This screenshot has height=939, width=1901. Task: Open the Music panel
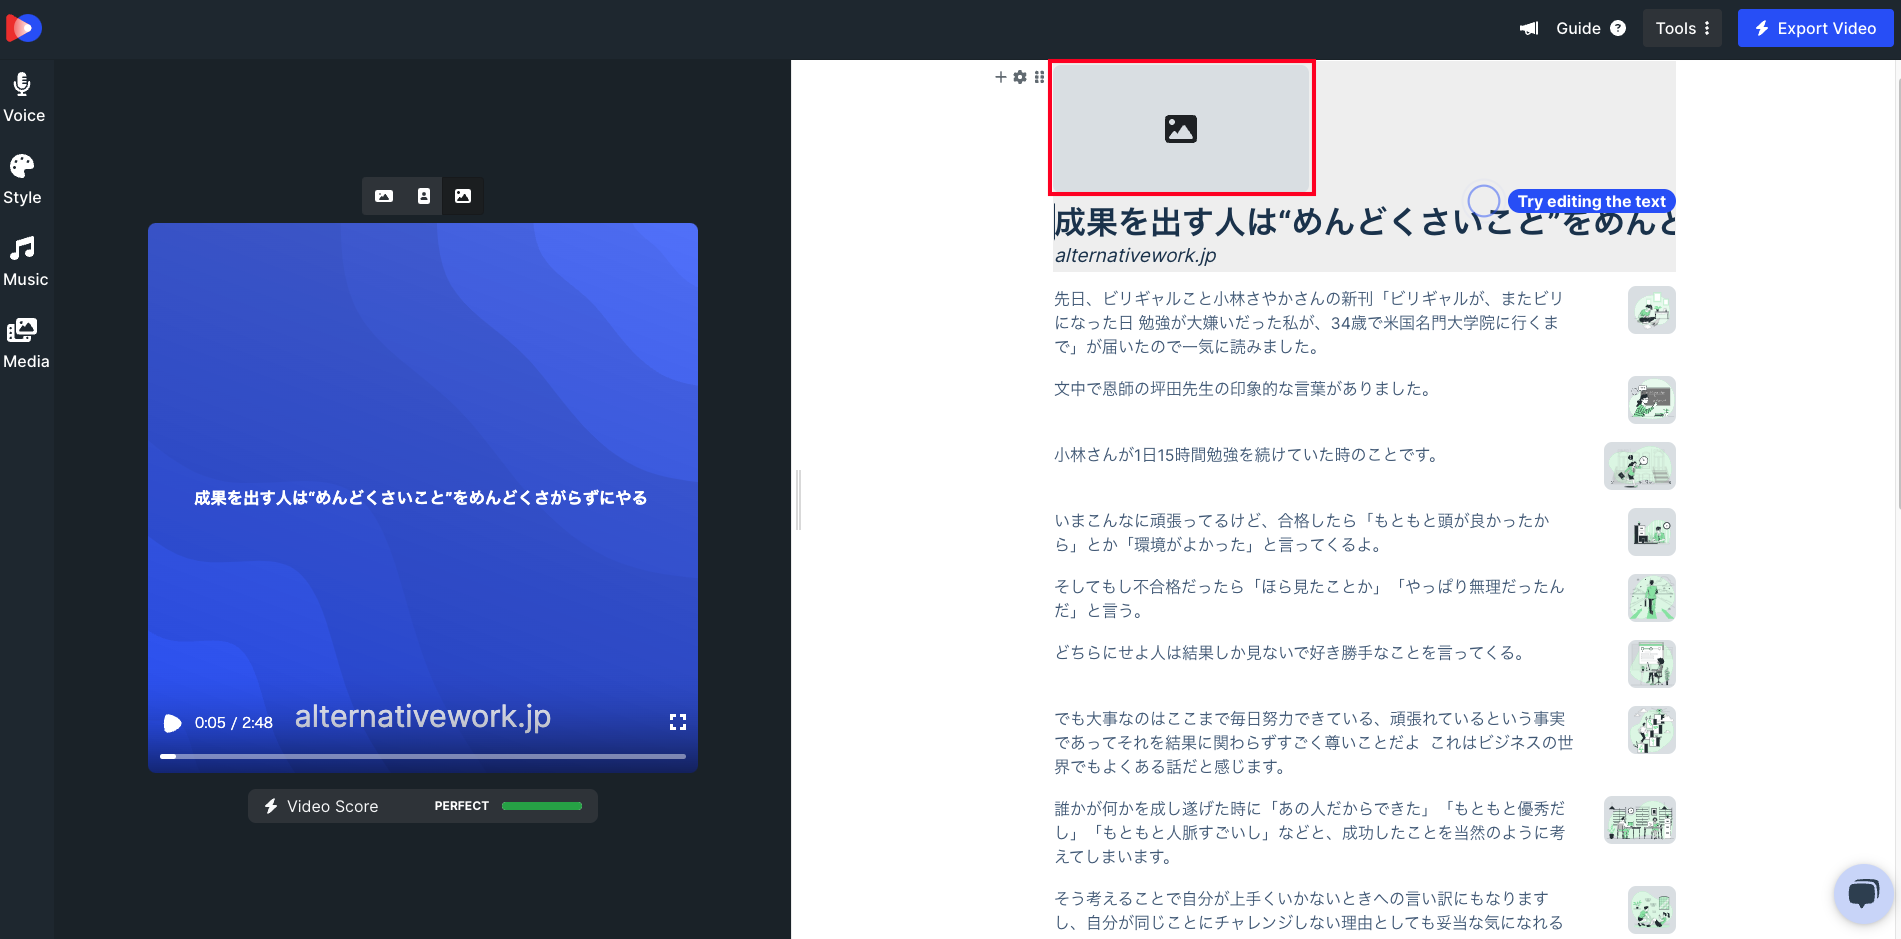coord(25,262)
